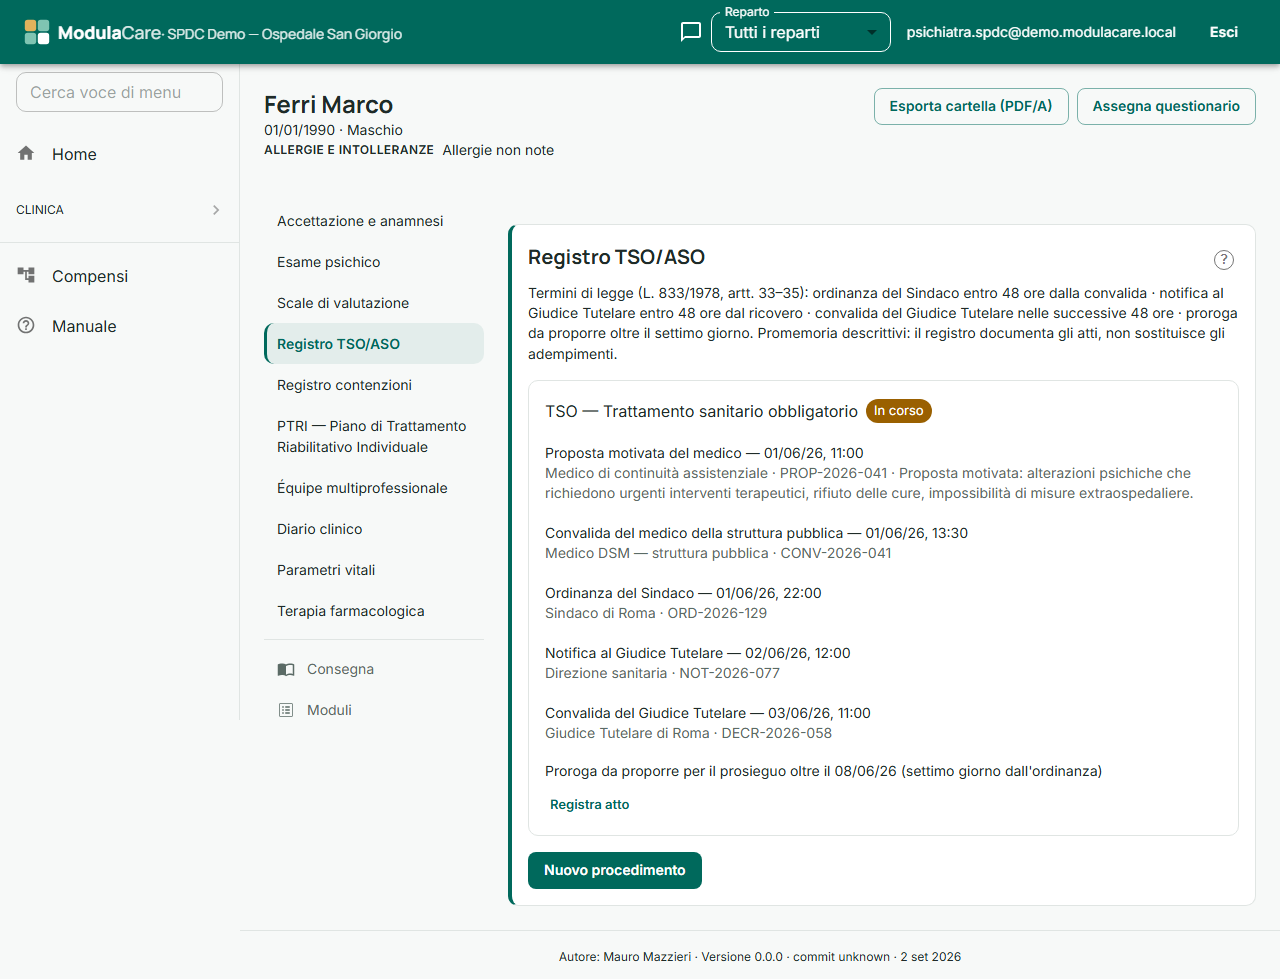Click the Assegna questionario button
The image size is (1280, 979).
click(1166, 106)
